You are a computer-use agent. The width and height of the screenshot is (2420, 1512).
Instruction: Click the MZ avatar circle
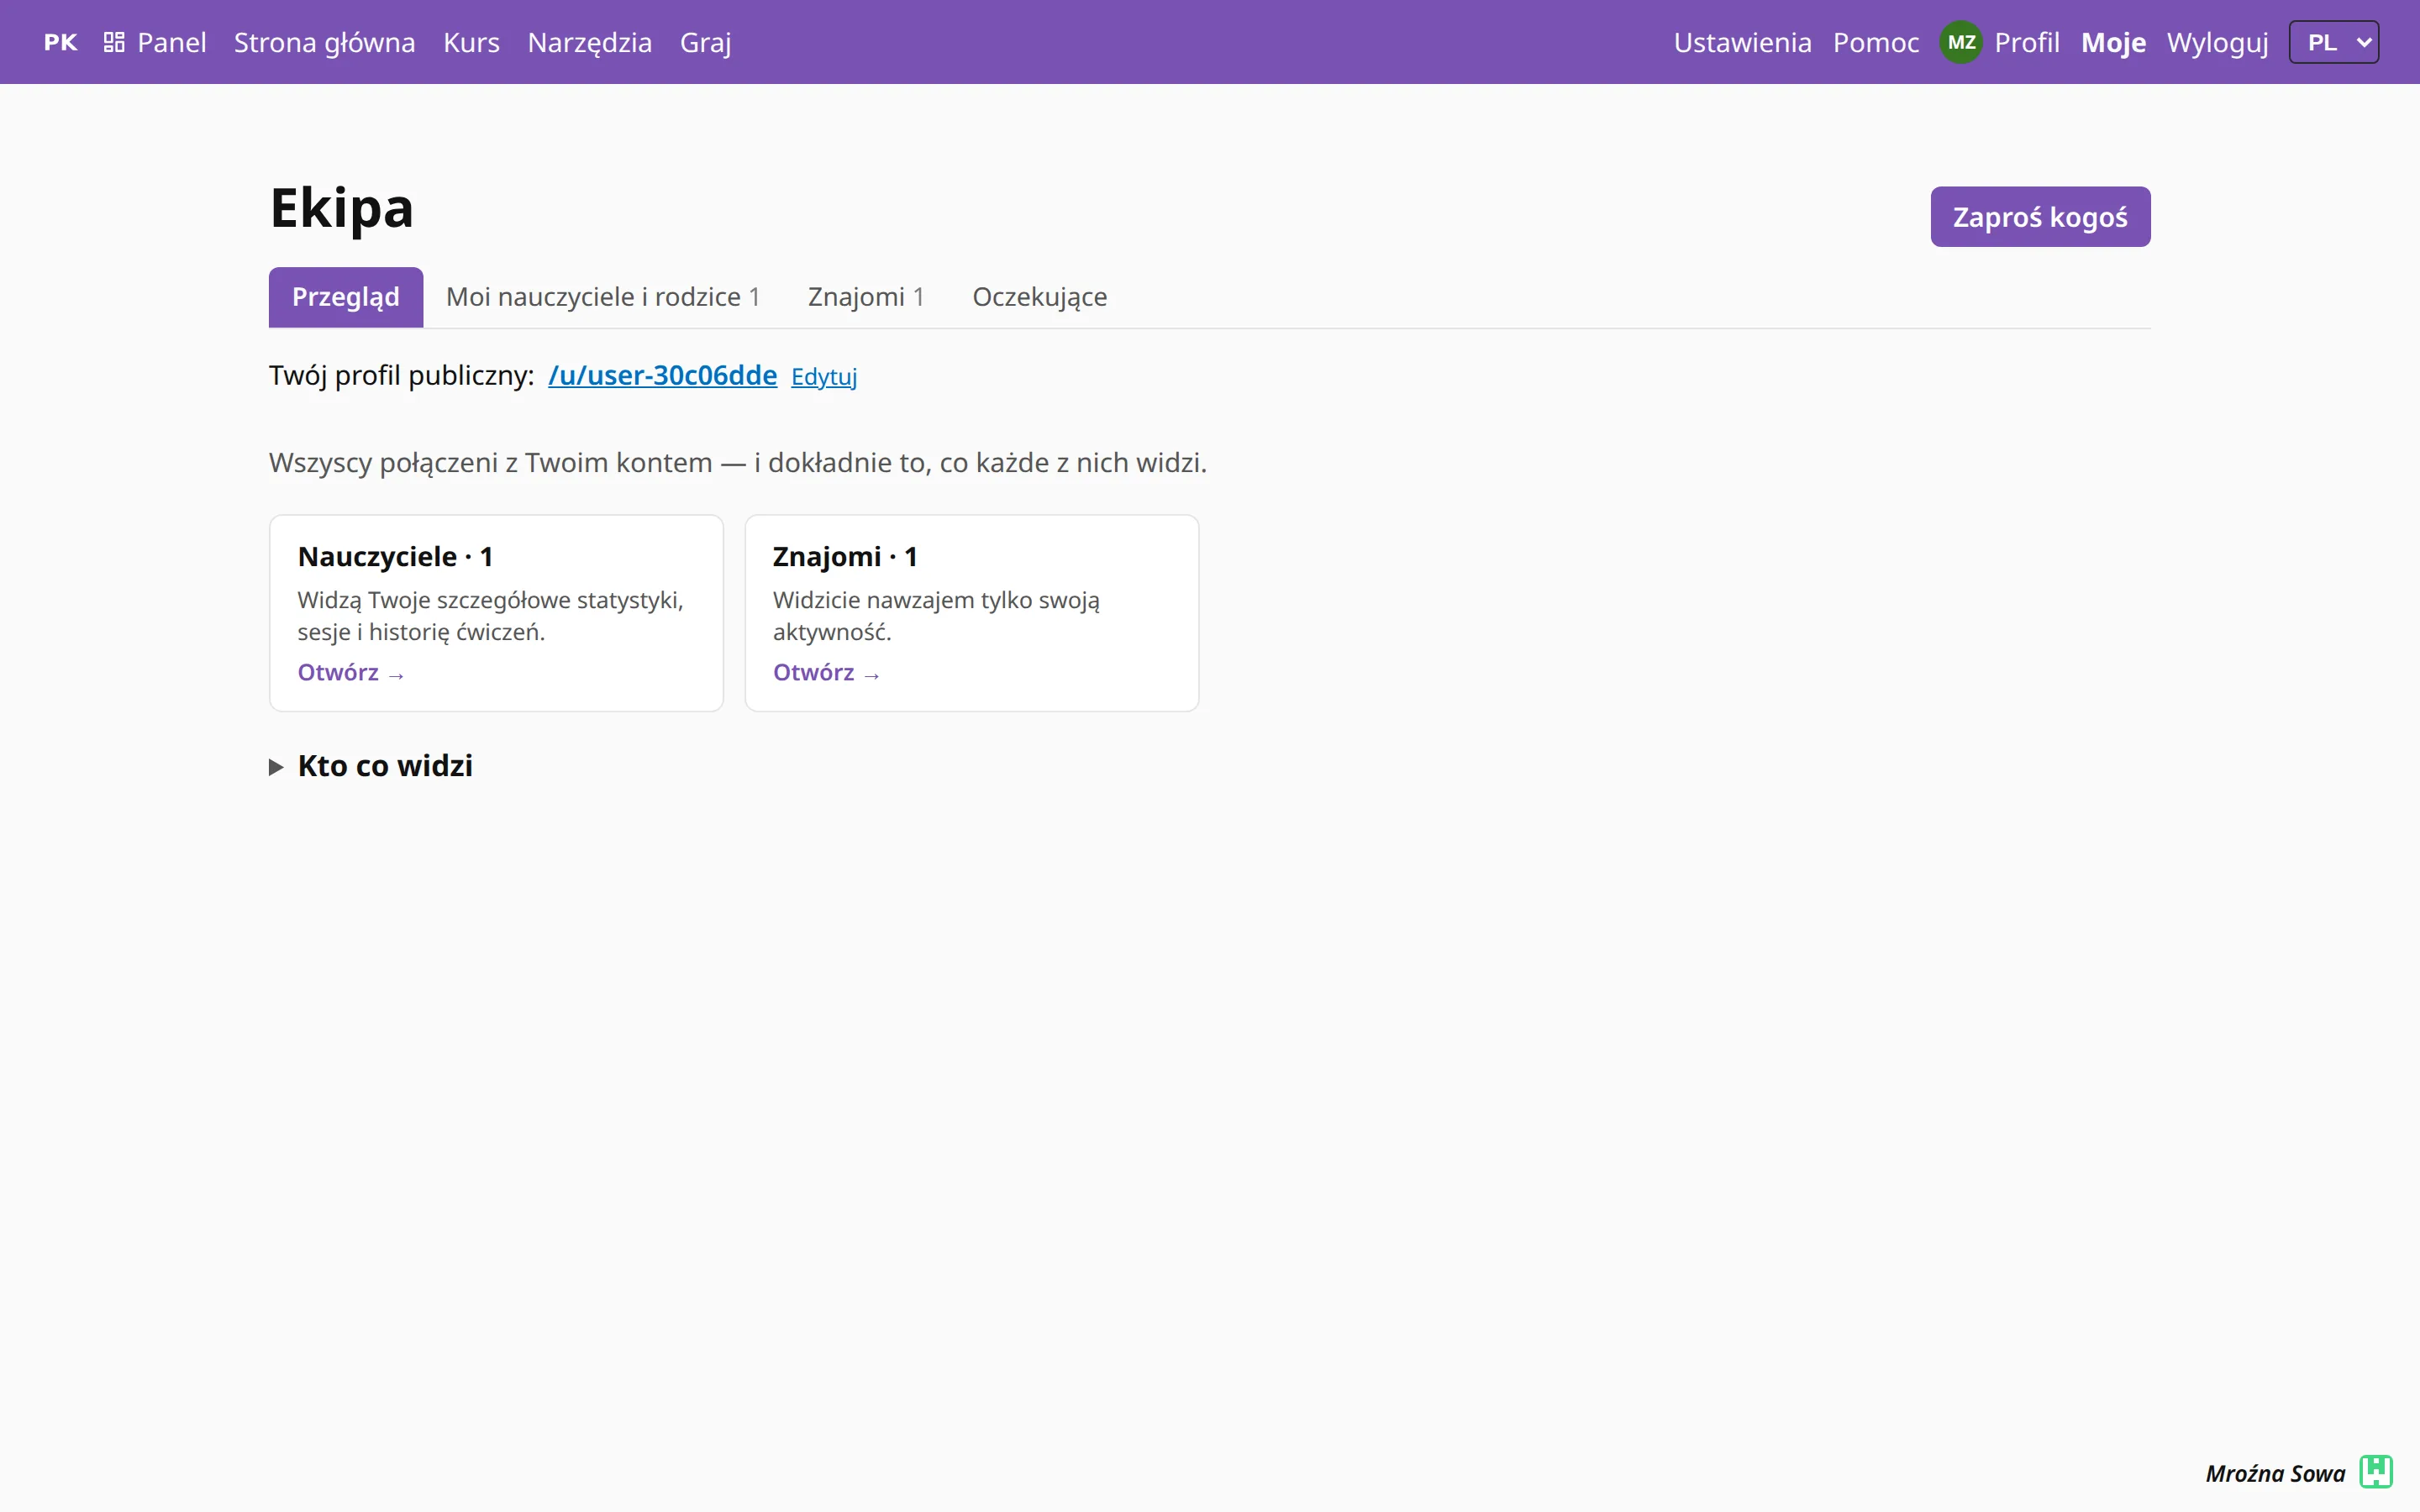(x=1961, y=42)
